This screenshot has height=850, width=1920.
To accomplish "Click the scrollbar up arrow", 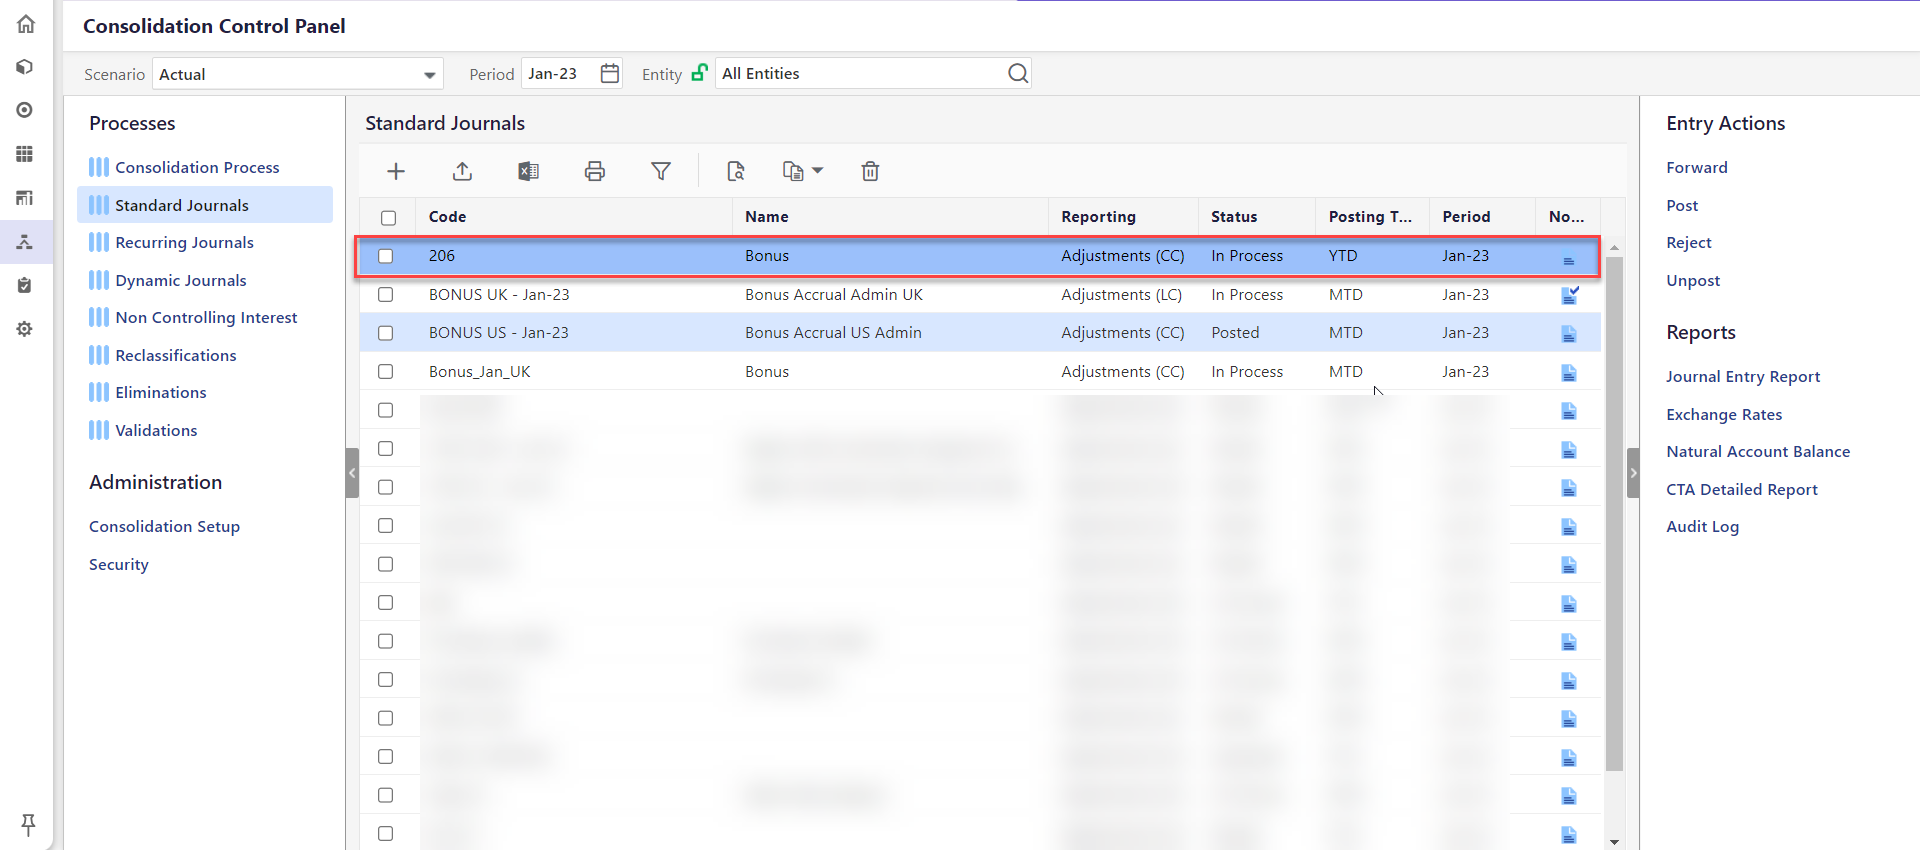I will (x=1614, y=247).
